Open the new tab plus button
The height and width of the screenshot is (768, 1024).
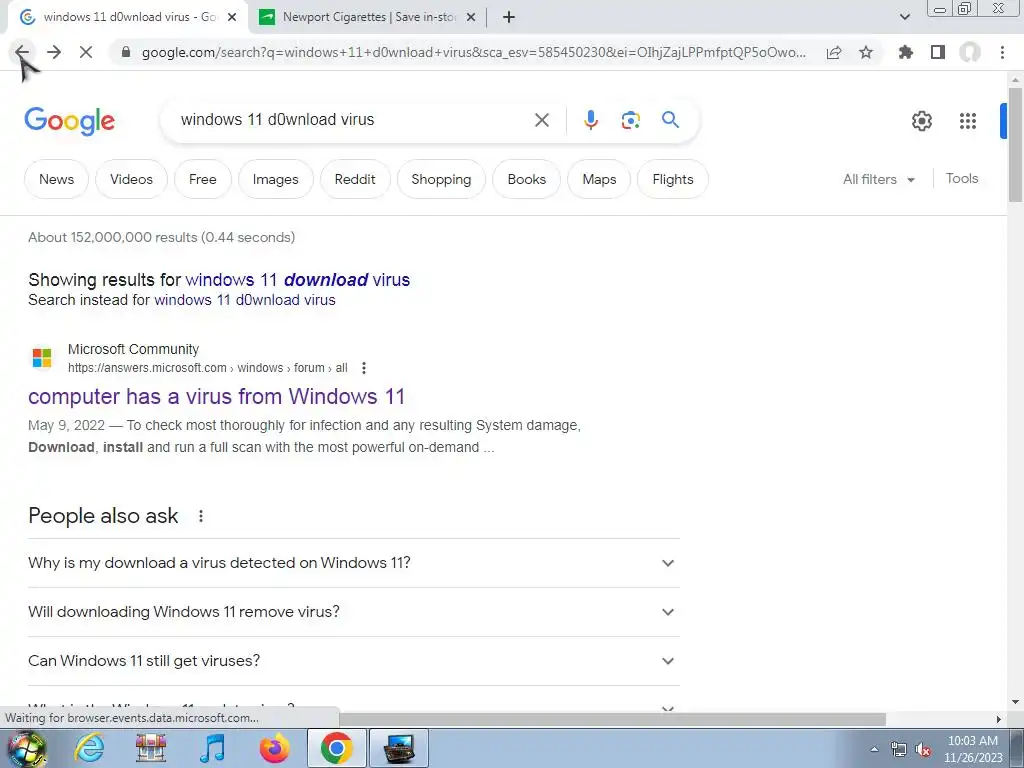pyautogui.click(x=509, y=17)
